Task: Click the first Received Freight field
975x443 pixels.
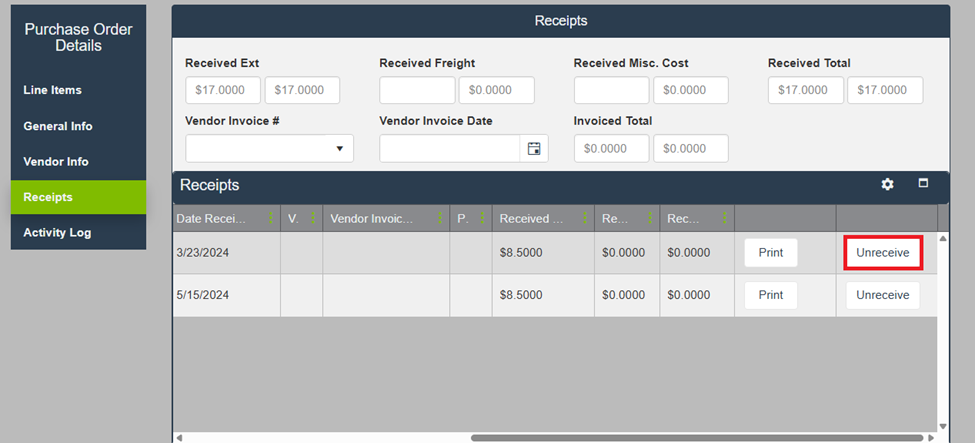Action: click(x=417, y=90)
